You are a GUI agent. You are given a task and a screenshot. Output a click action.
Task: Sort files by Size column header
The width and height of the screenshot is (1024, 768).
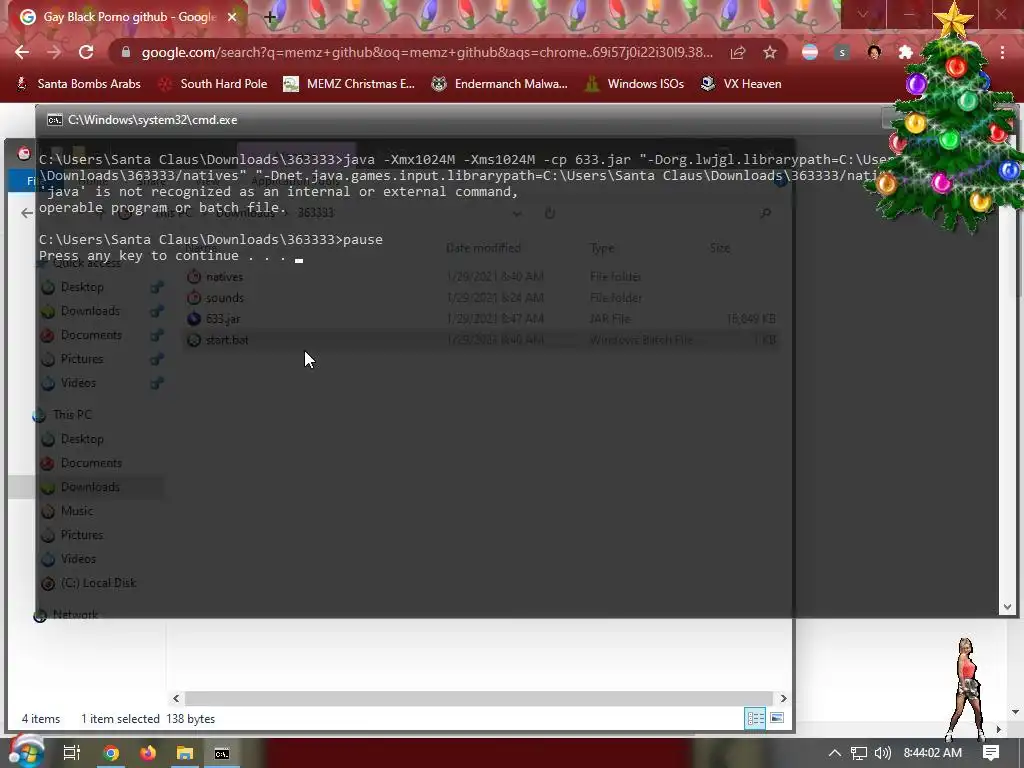point(720,248)
